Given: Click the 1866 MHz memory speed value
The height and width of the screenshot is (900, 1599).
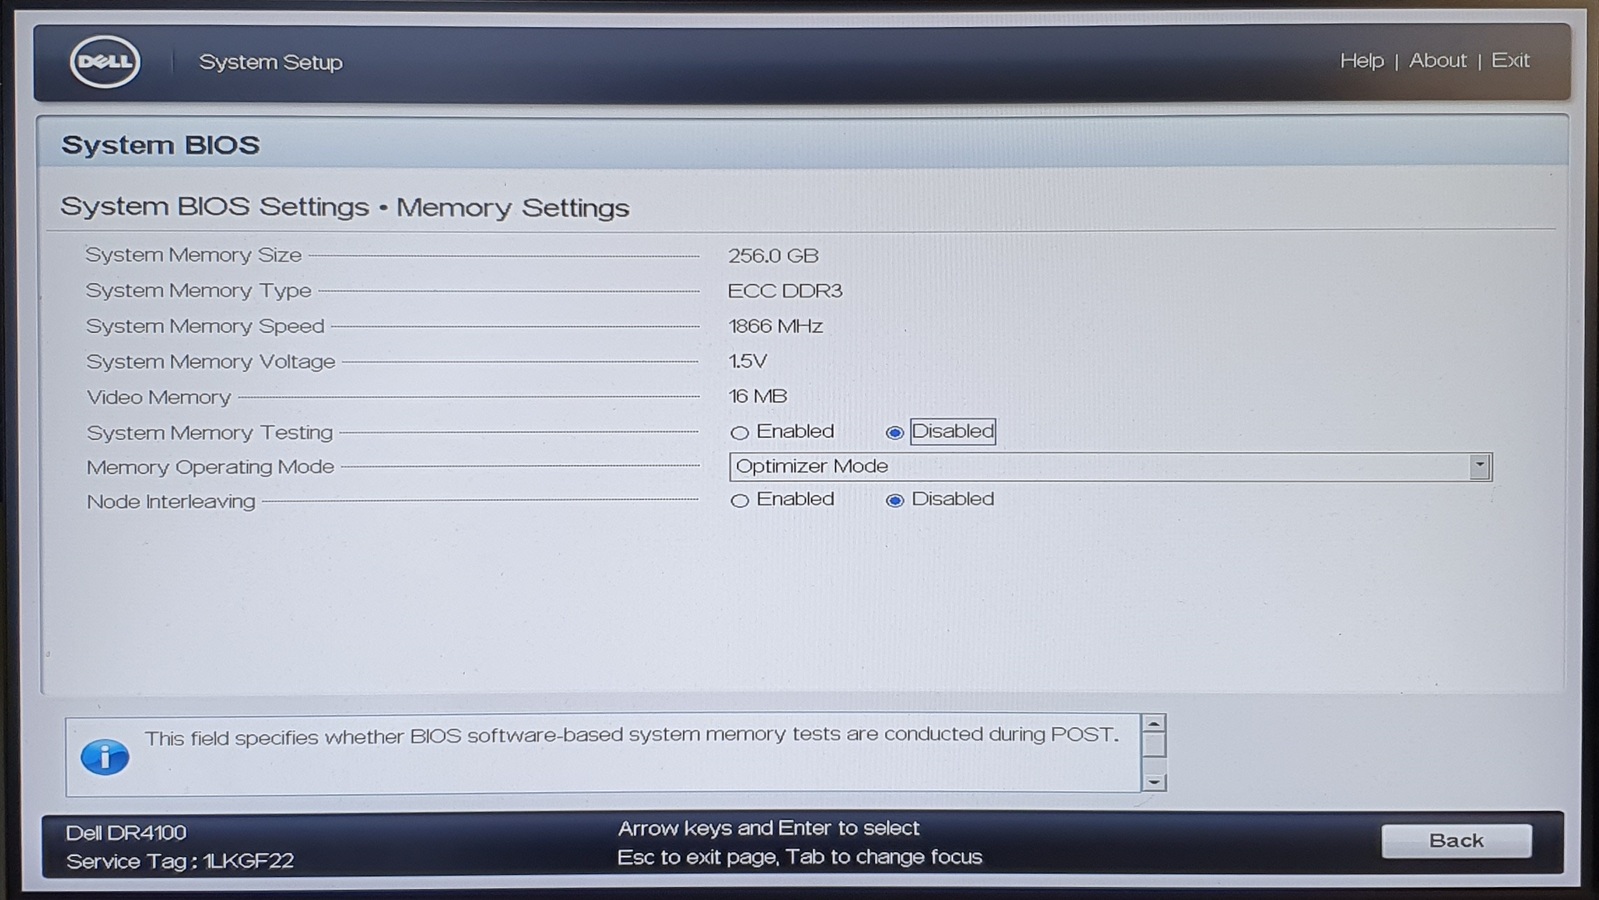Looking at the screenshot, I should pos(775,326).
